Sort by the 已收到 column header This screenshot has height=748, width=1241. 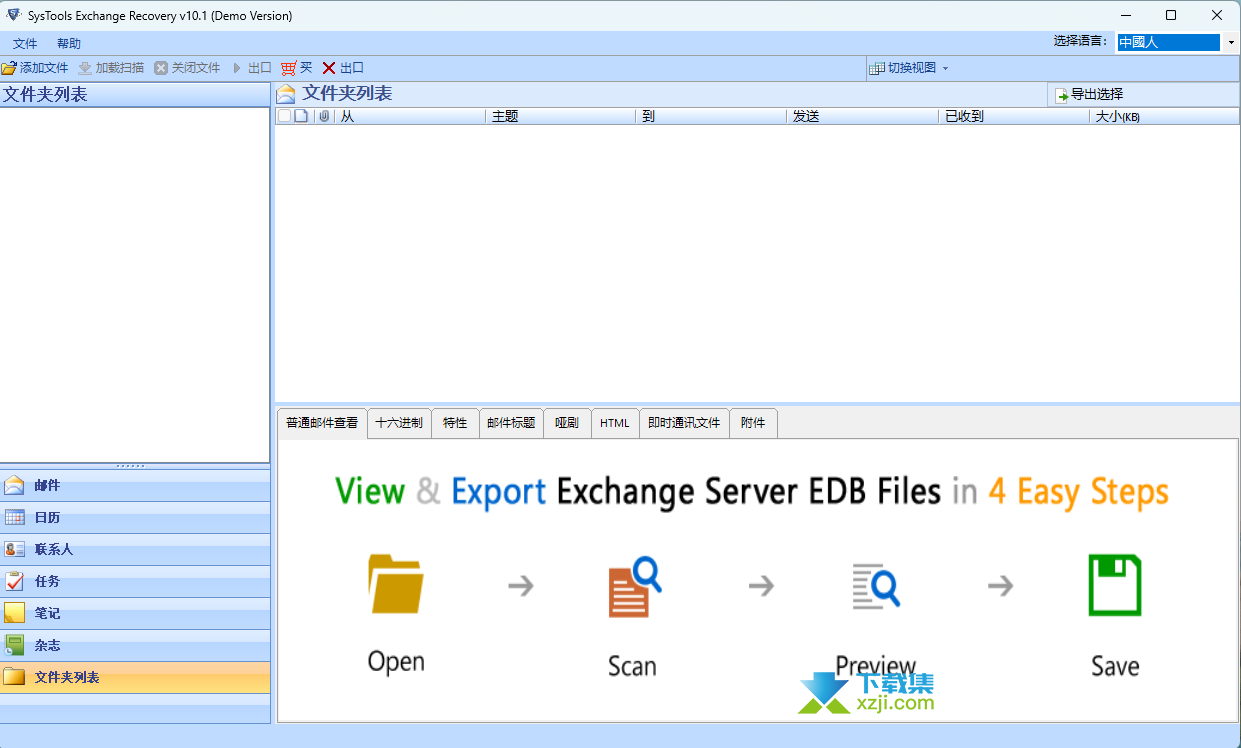tap(1014, 116)
